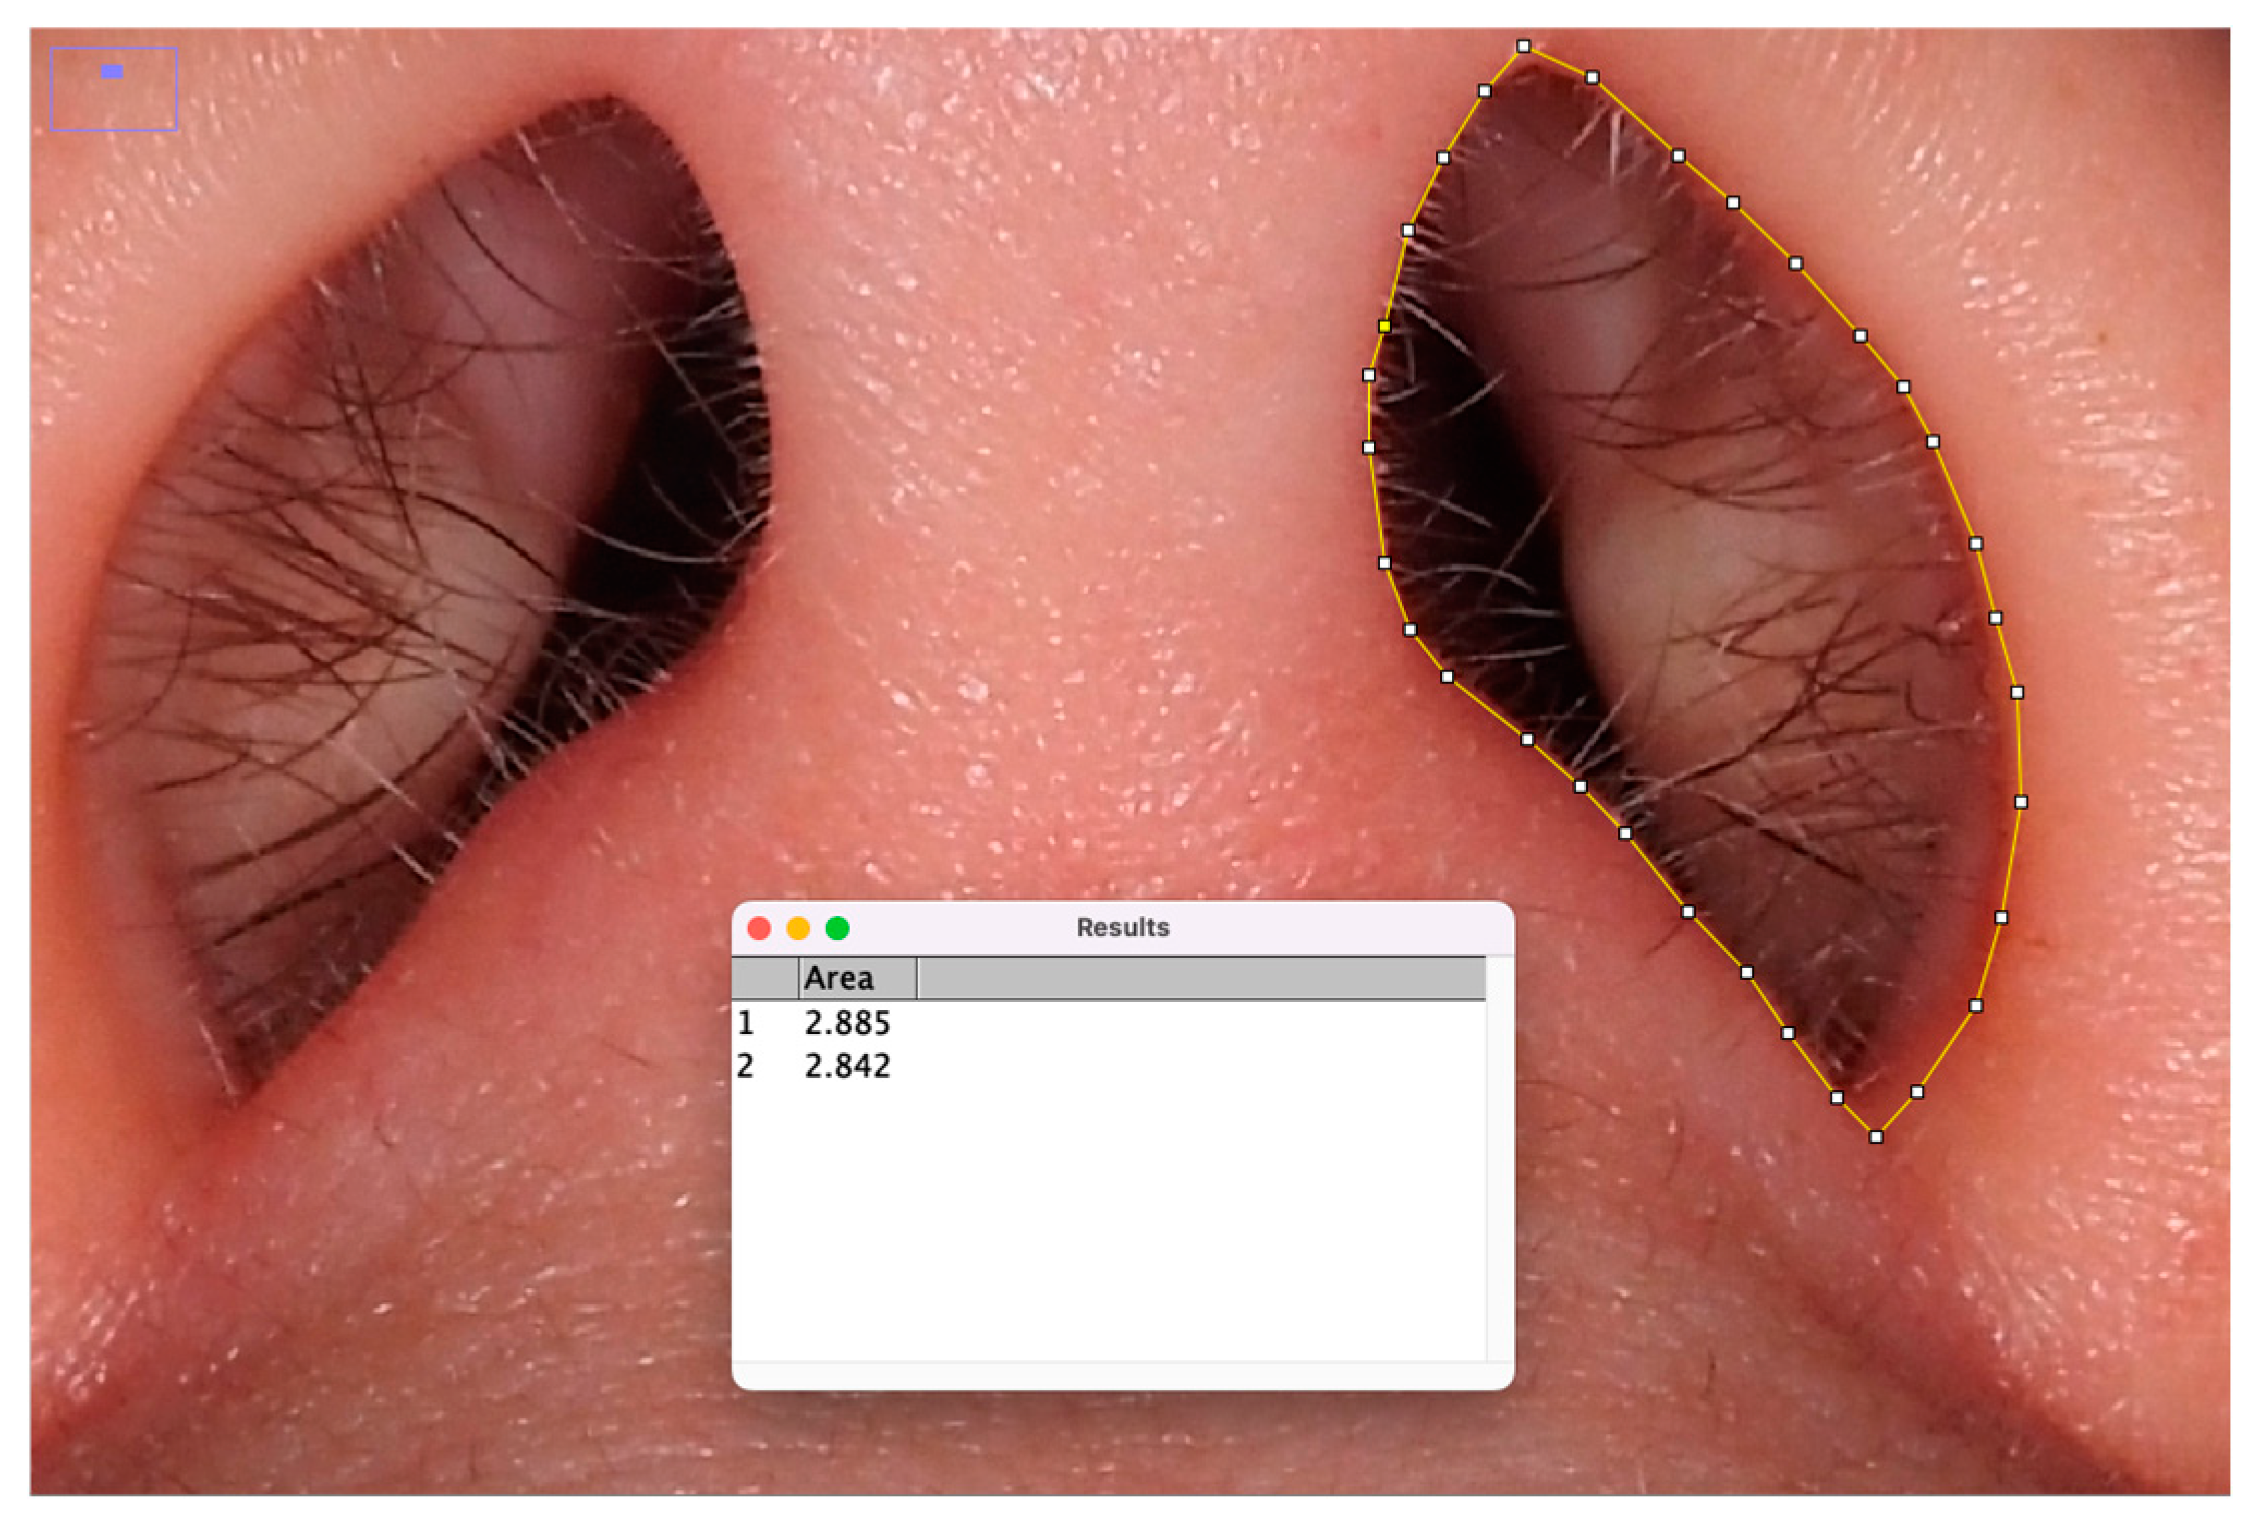Select the area value 2.885
Screen dimensions: 2260x1520
pos(847,1023)
